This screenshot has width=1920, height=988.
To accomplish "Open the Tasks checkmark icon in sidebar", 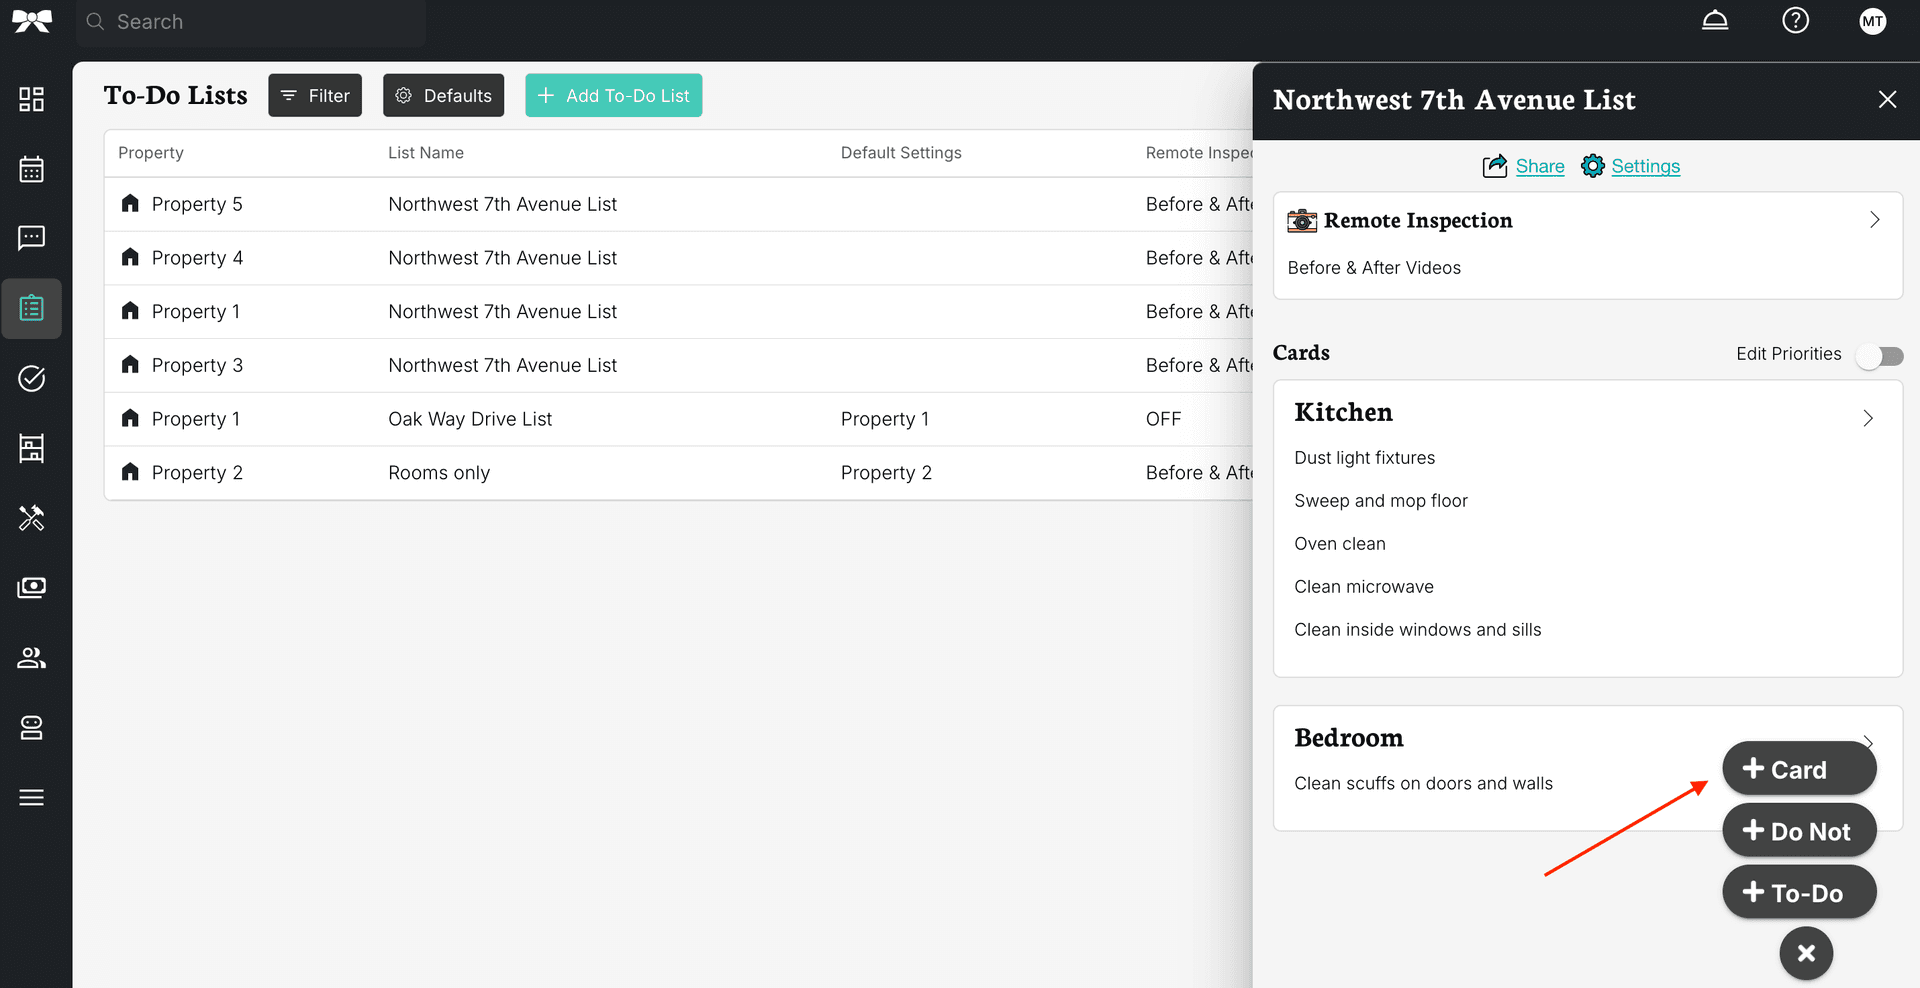I will [31, 378].
